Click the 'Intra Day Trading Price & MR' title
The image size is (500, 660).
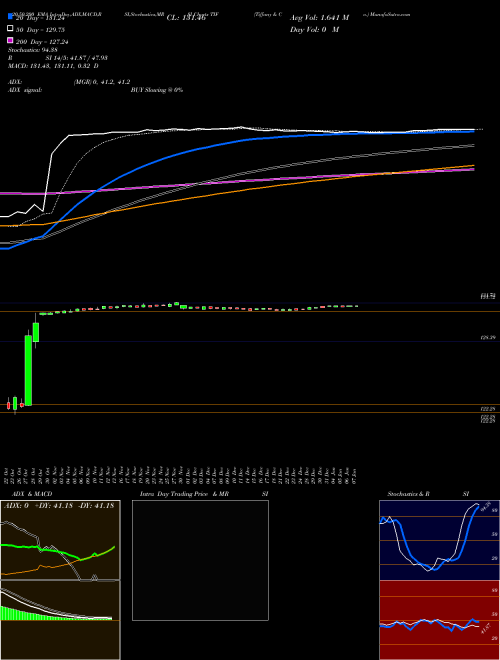184,494
